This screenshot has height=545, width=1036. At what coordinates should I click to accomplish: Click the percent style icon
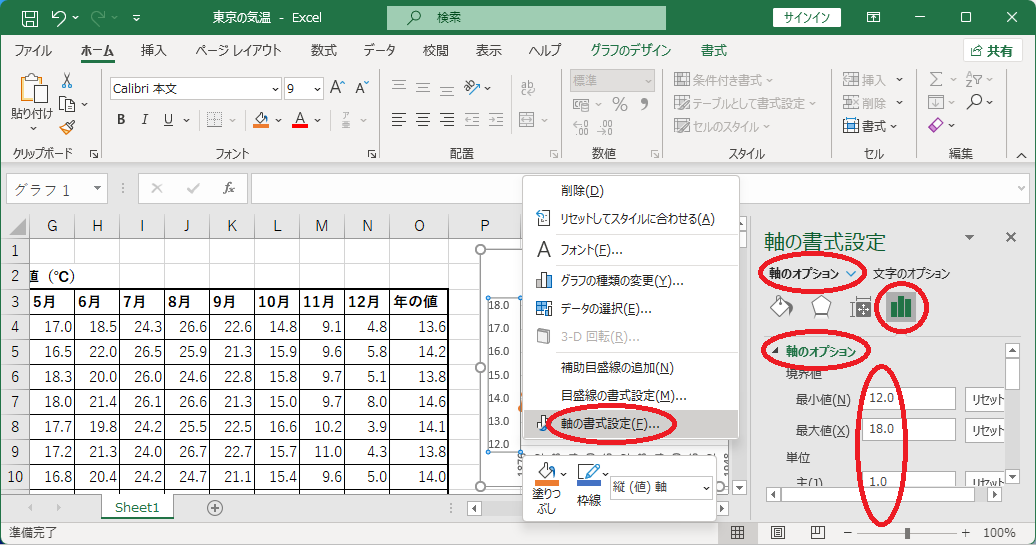(619, 104)
